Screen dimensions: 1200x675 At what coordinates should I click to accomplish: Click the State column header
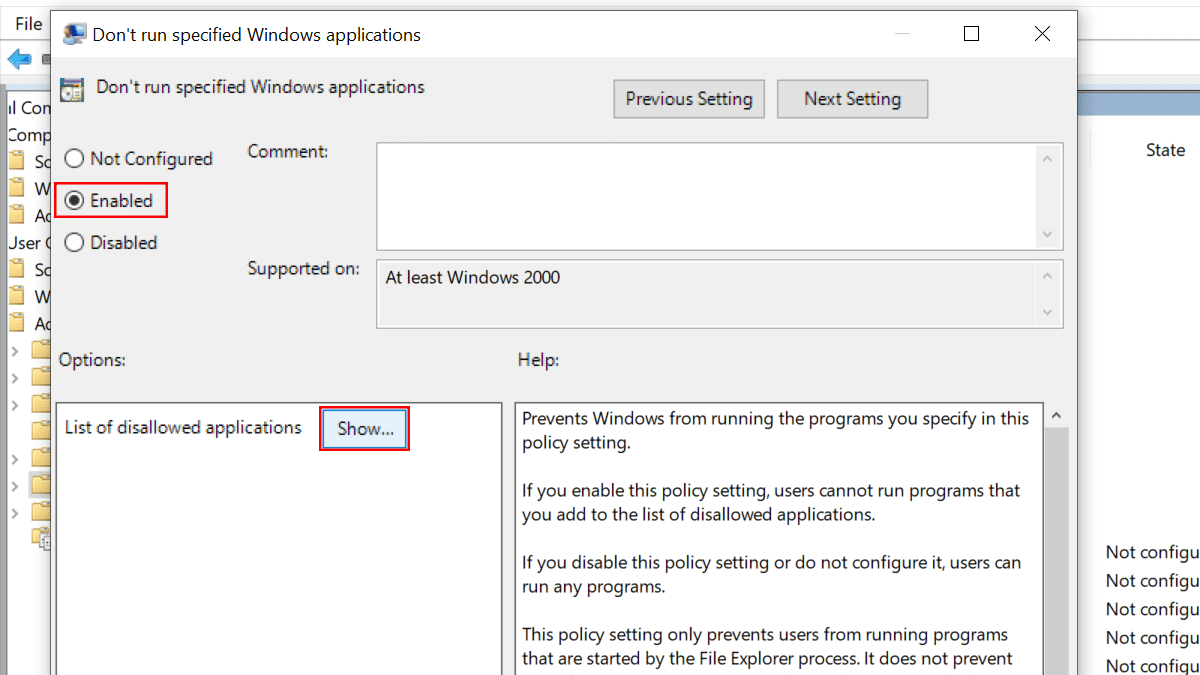pos(1165,150)
